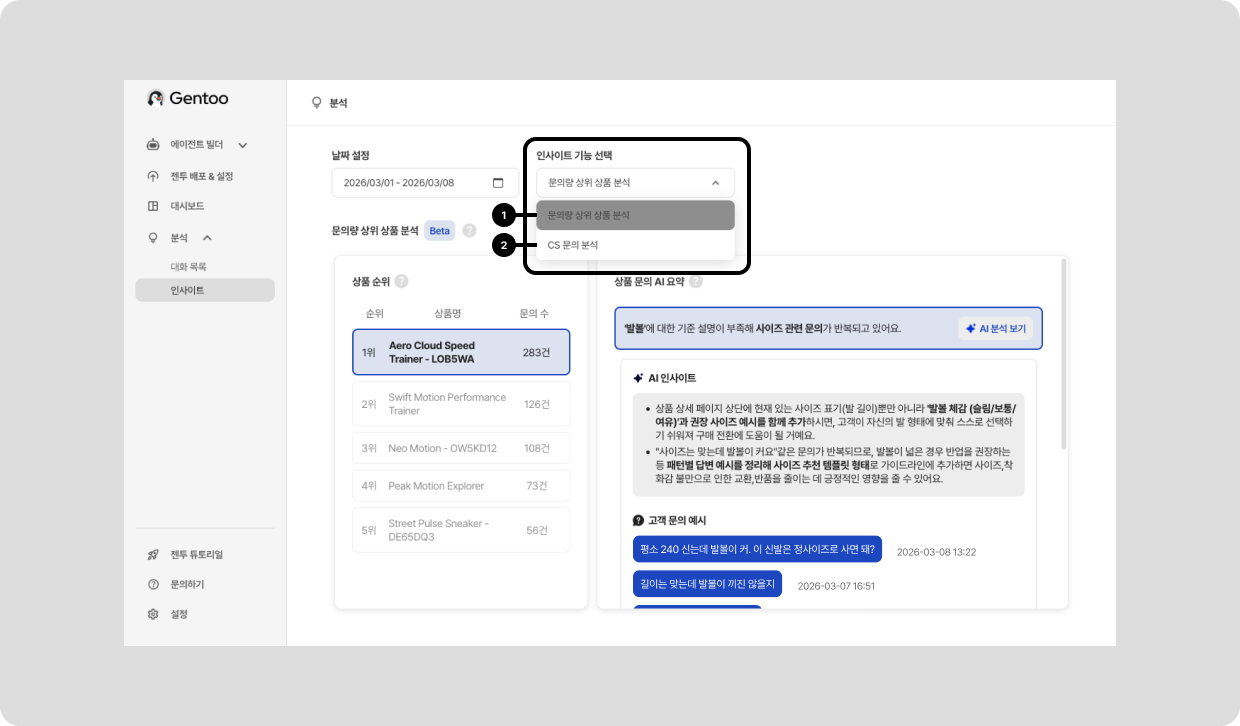The height and width of the screenshot is (726, 1240).
Task: Open 대화 목록 in sidebar
Action: pos(188,267)
